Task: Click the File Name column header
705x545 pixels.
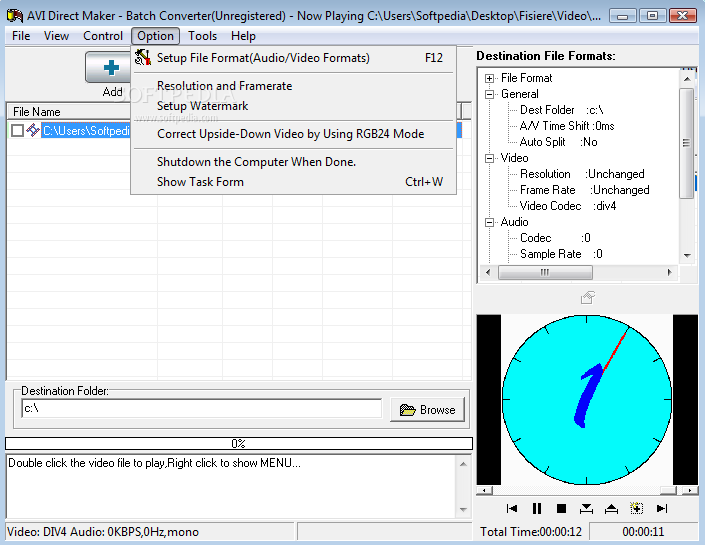Action: (70, 112)
